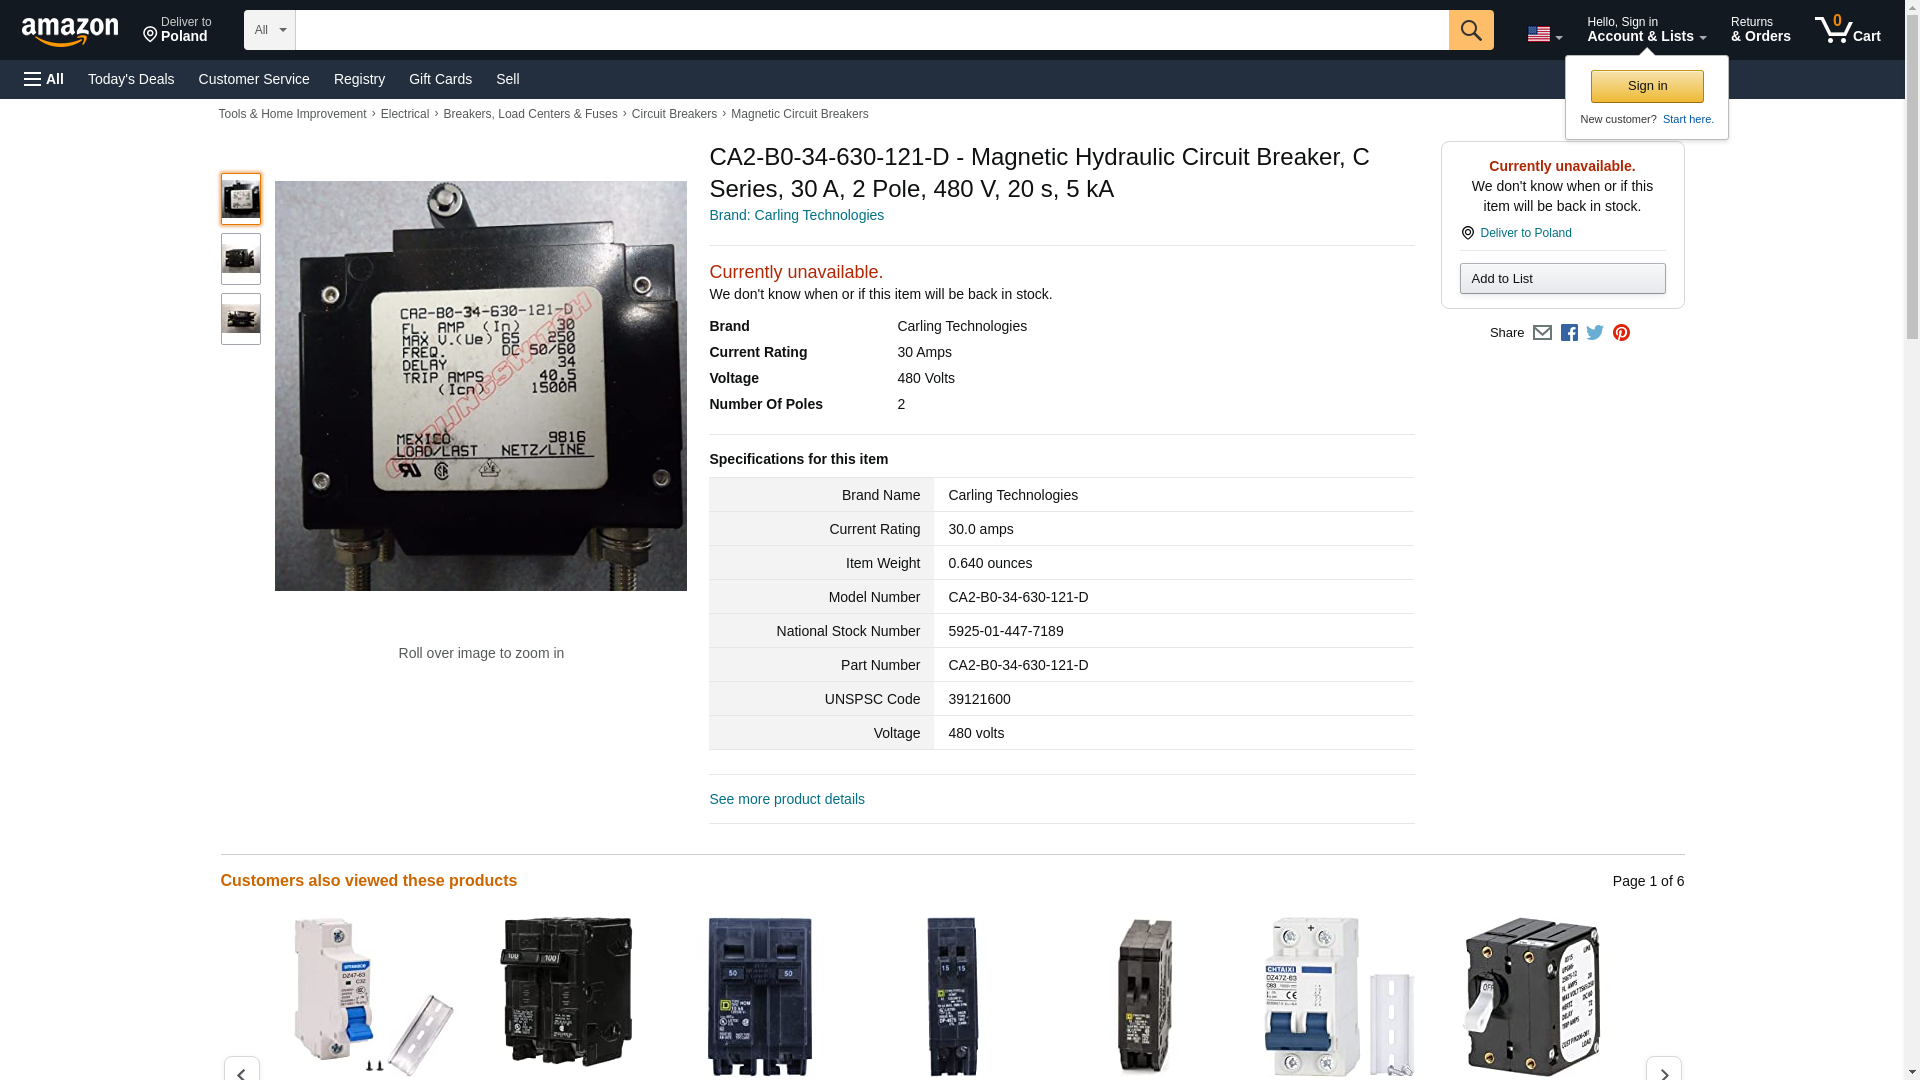Open the All hamburger menu
Image resolution: width=1920 pixels, height=1080 pixels.
[x=44, y=79]
